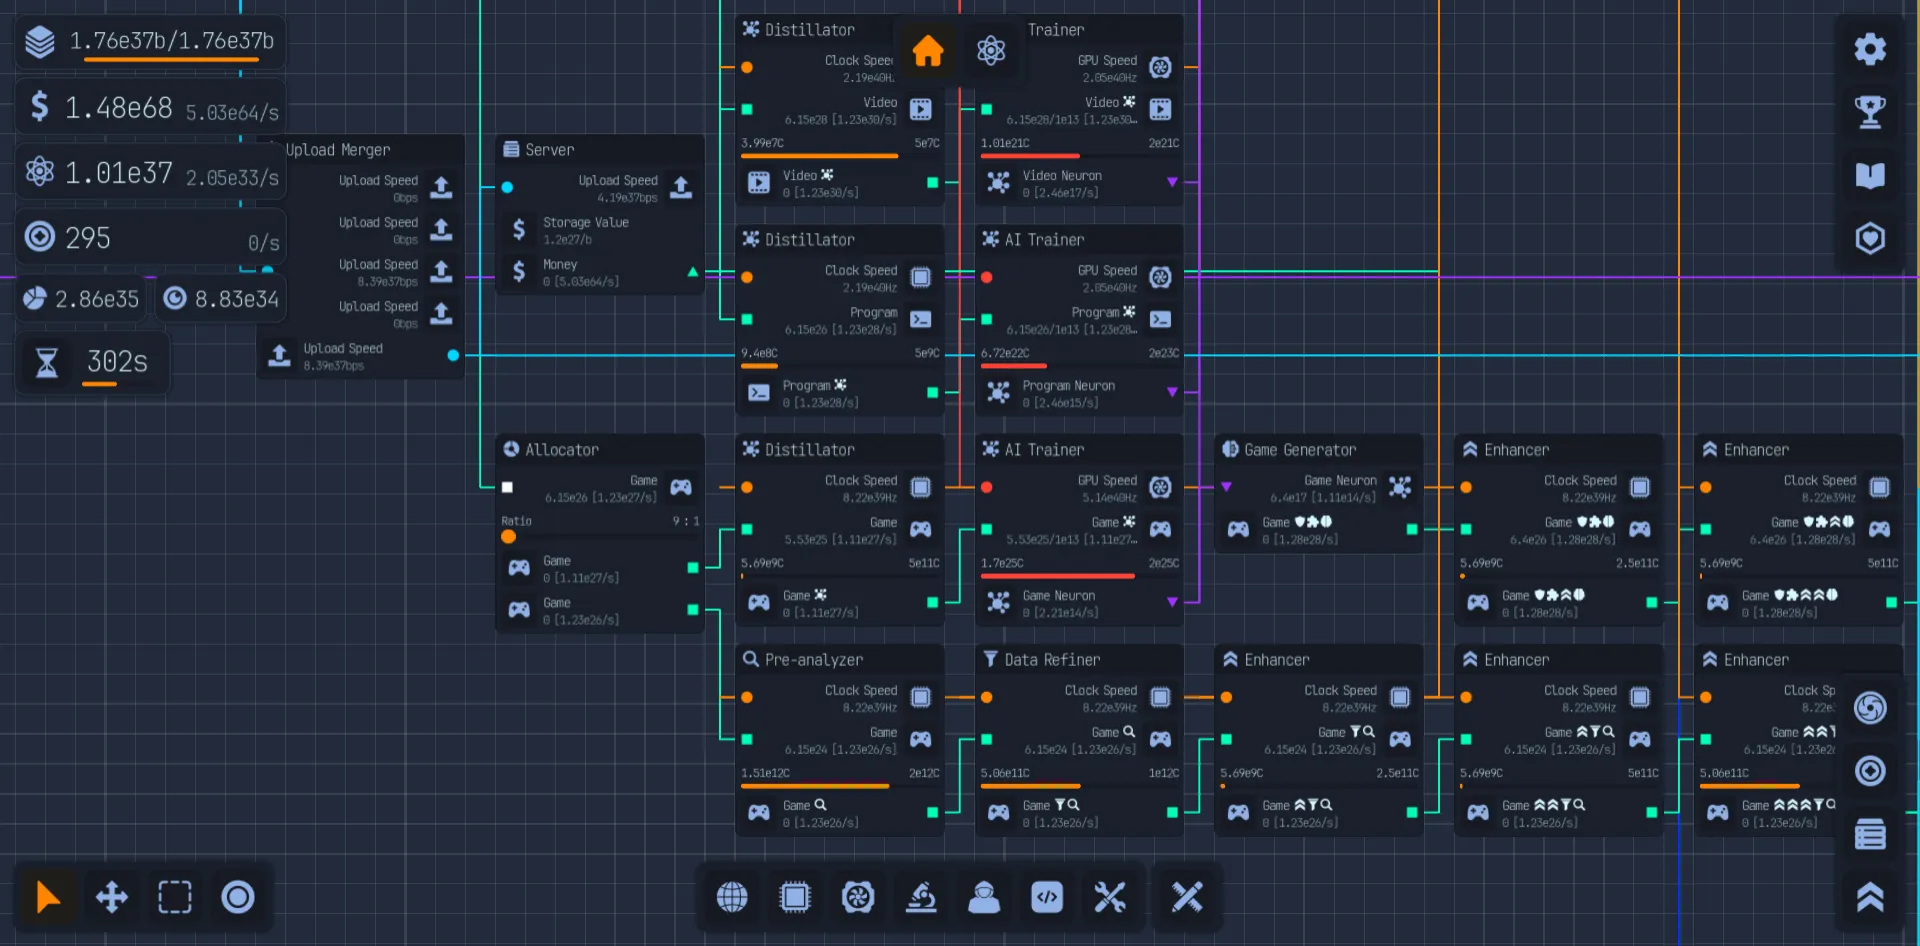
Task: Click the red progress bar at 1.7e25C
Action: [1058, 576]
